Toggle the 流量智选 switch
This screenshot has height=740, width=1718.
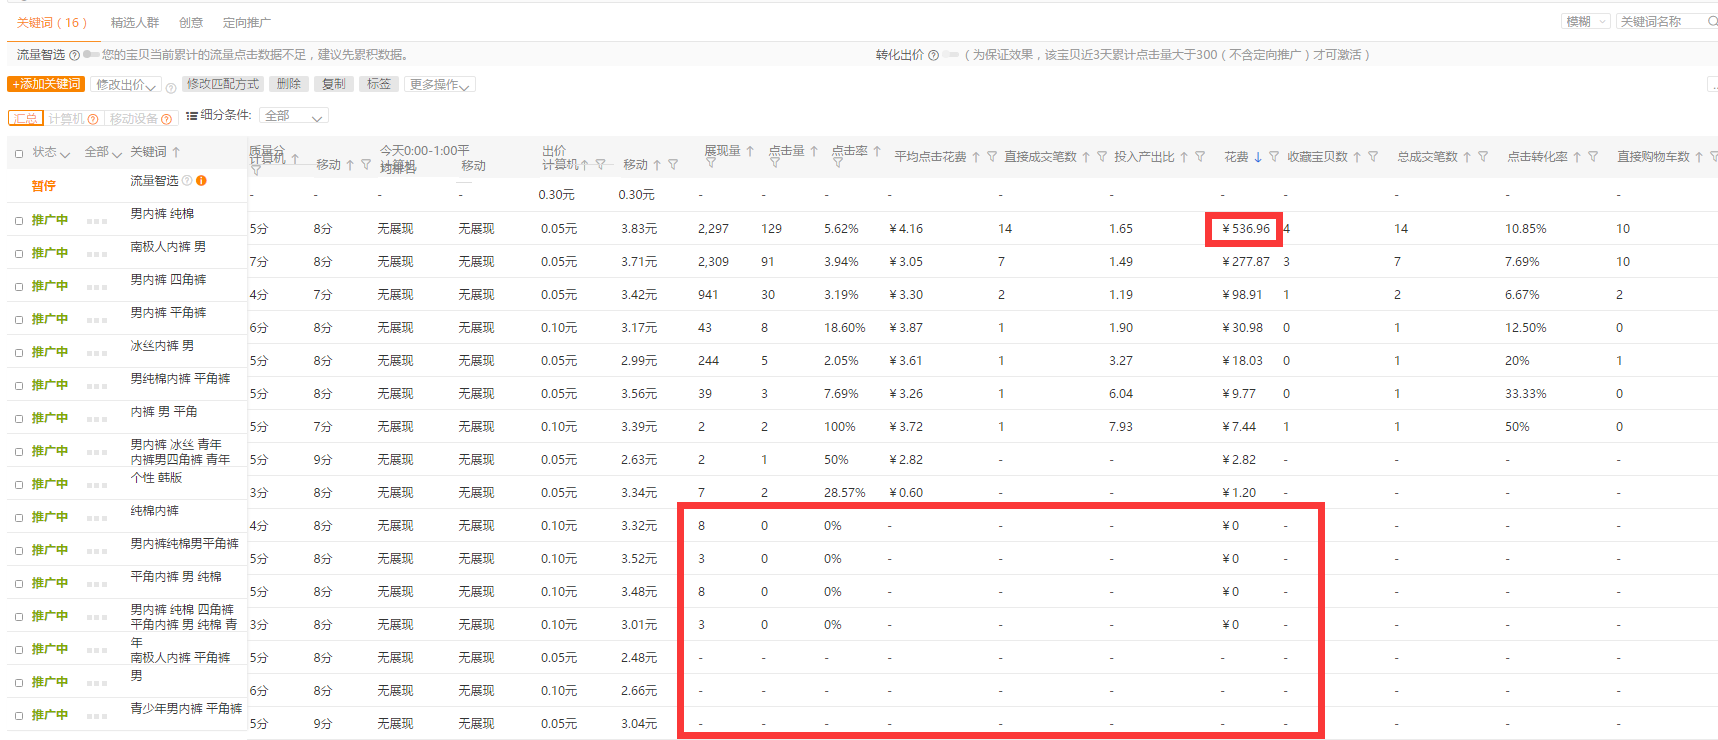coord(91,55)
